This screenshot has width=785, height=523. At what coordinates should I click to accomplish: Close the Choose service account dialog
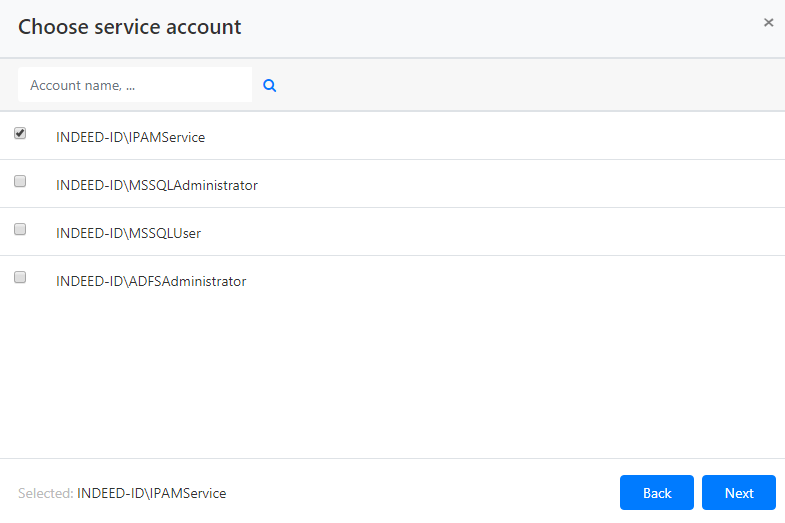768,22
